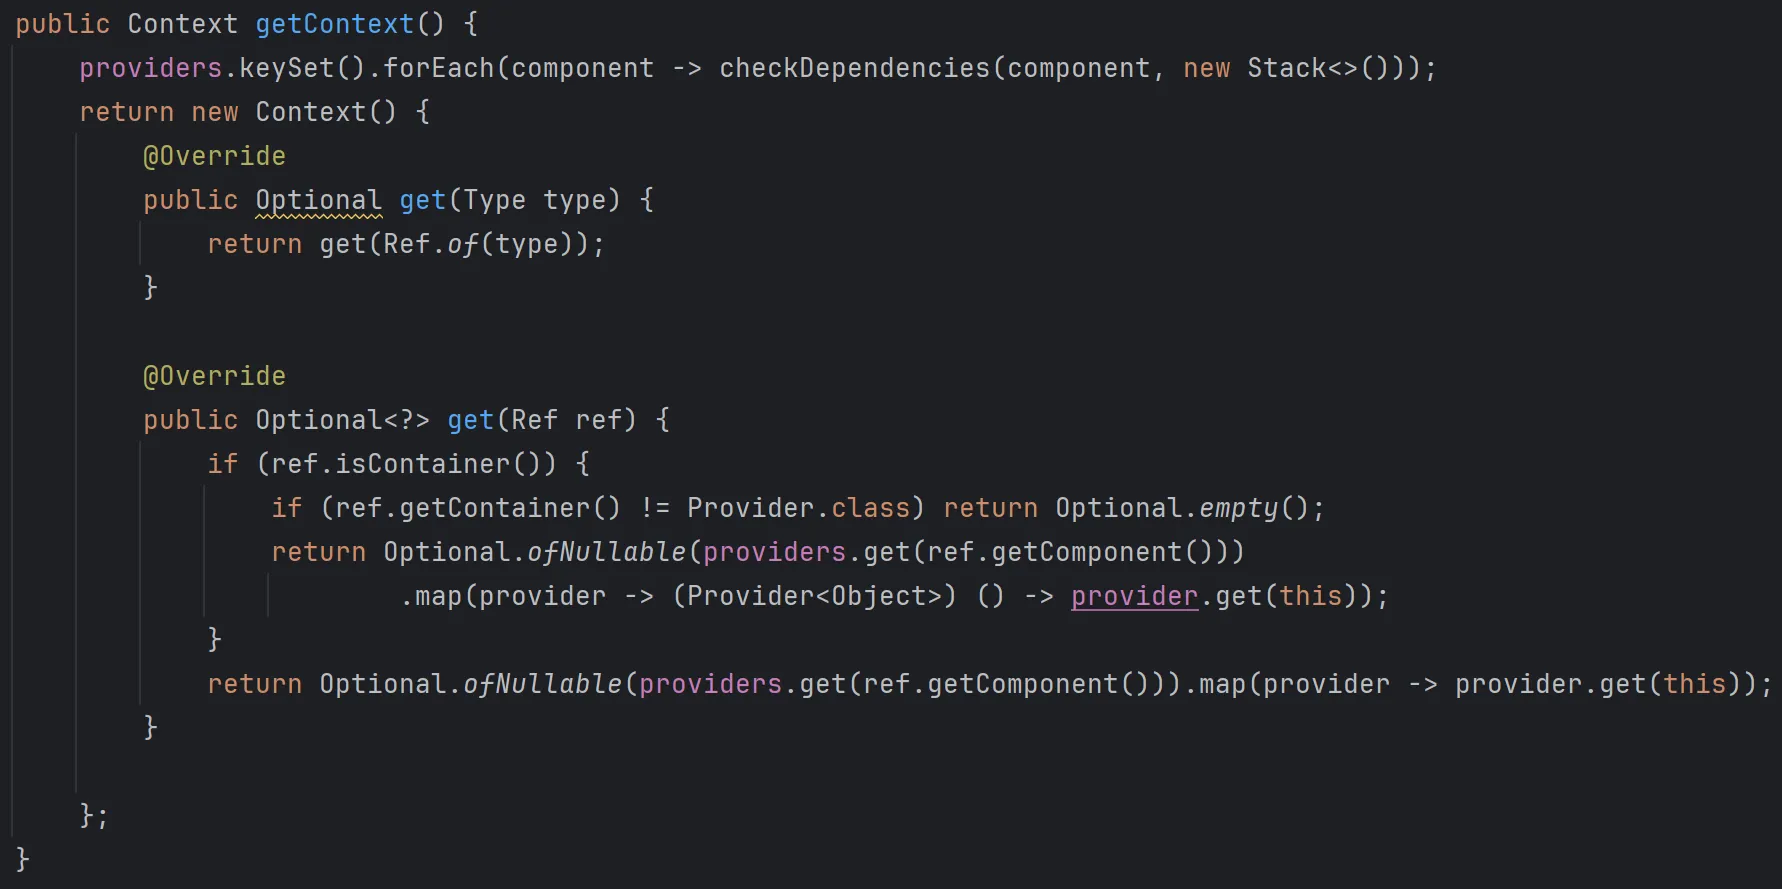
Task: Click the (Provider<Object>) cast expression
Action: click(814, 596)
